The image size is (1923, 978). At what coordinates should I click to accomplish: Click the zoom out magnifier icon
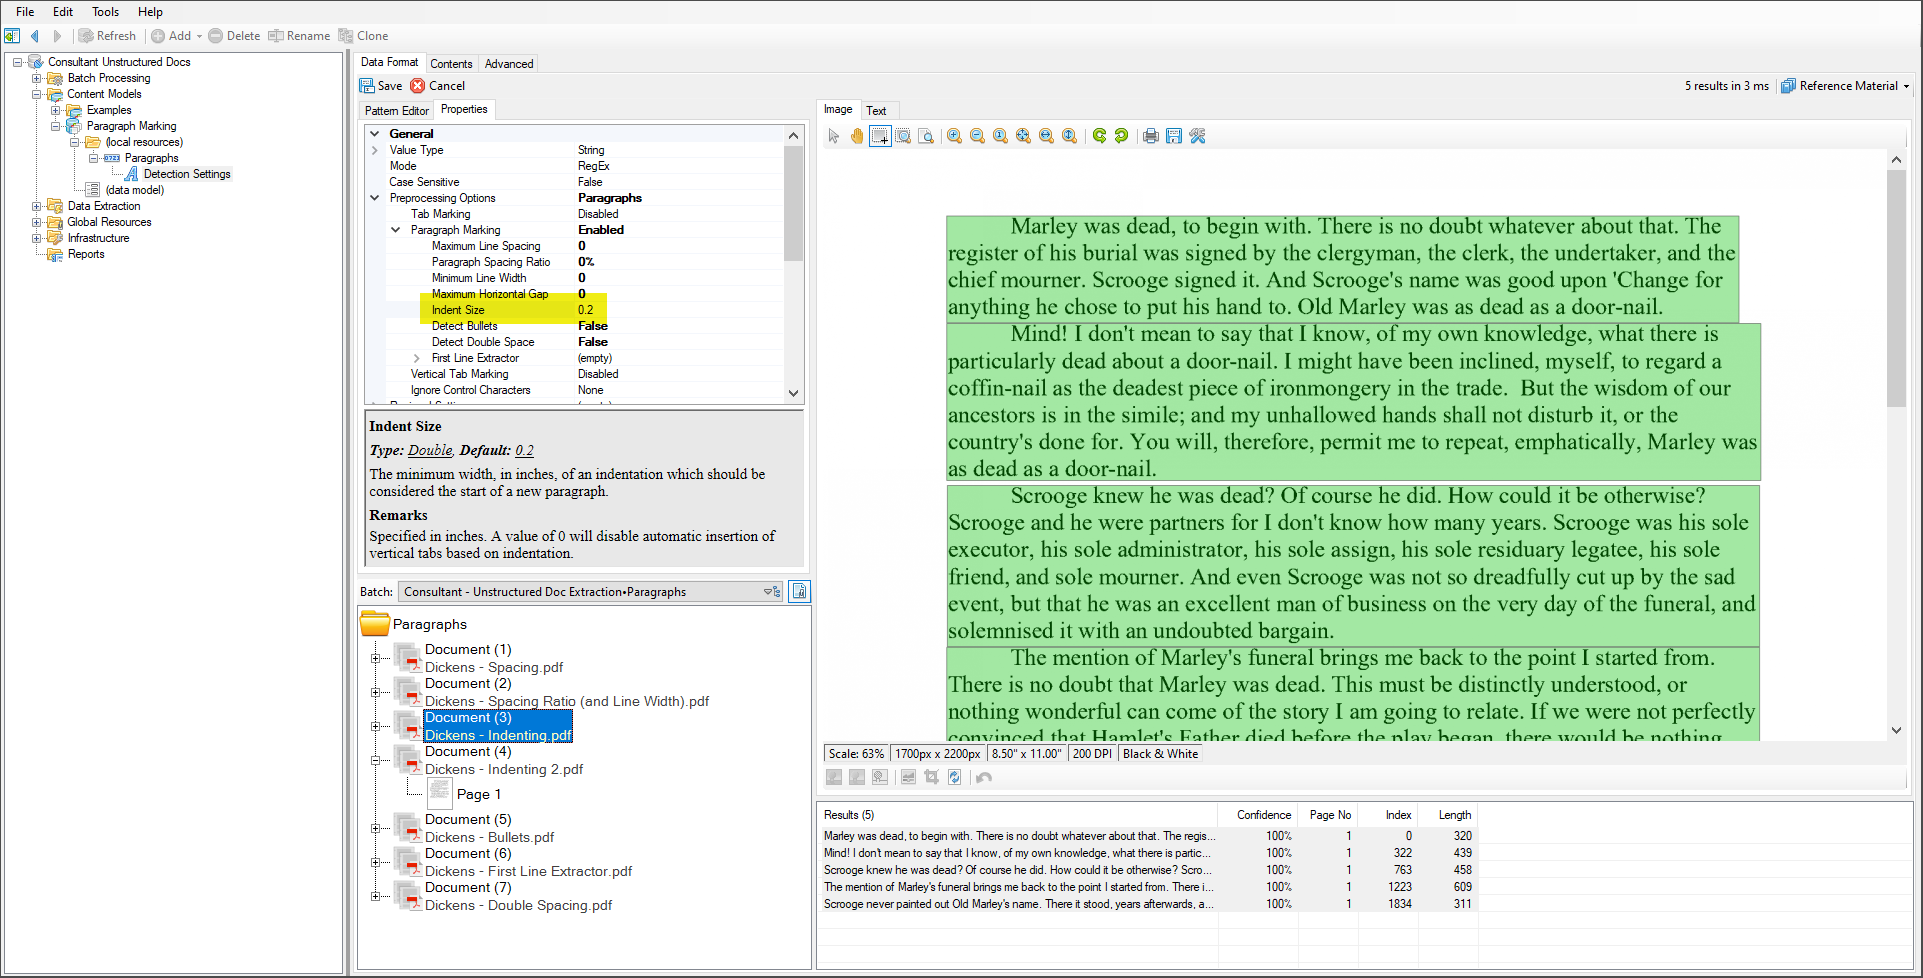pos(977,136)
